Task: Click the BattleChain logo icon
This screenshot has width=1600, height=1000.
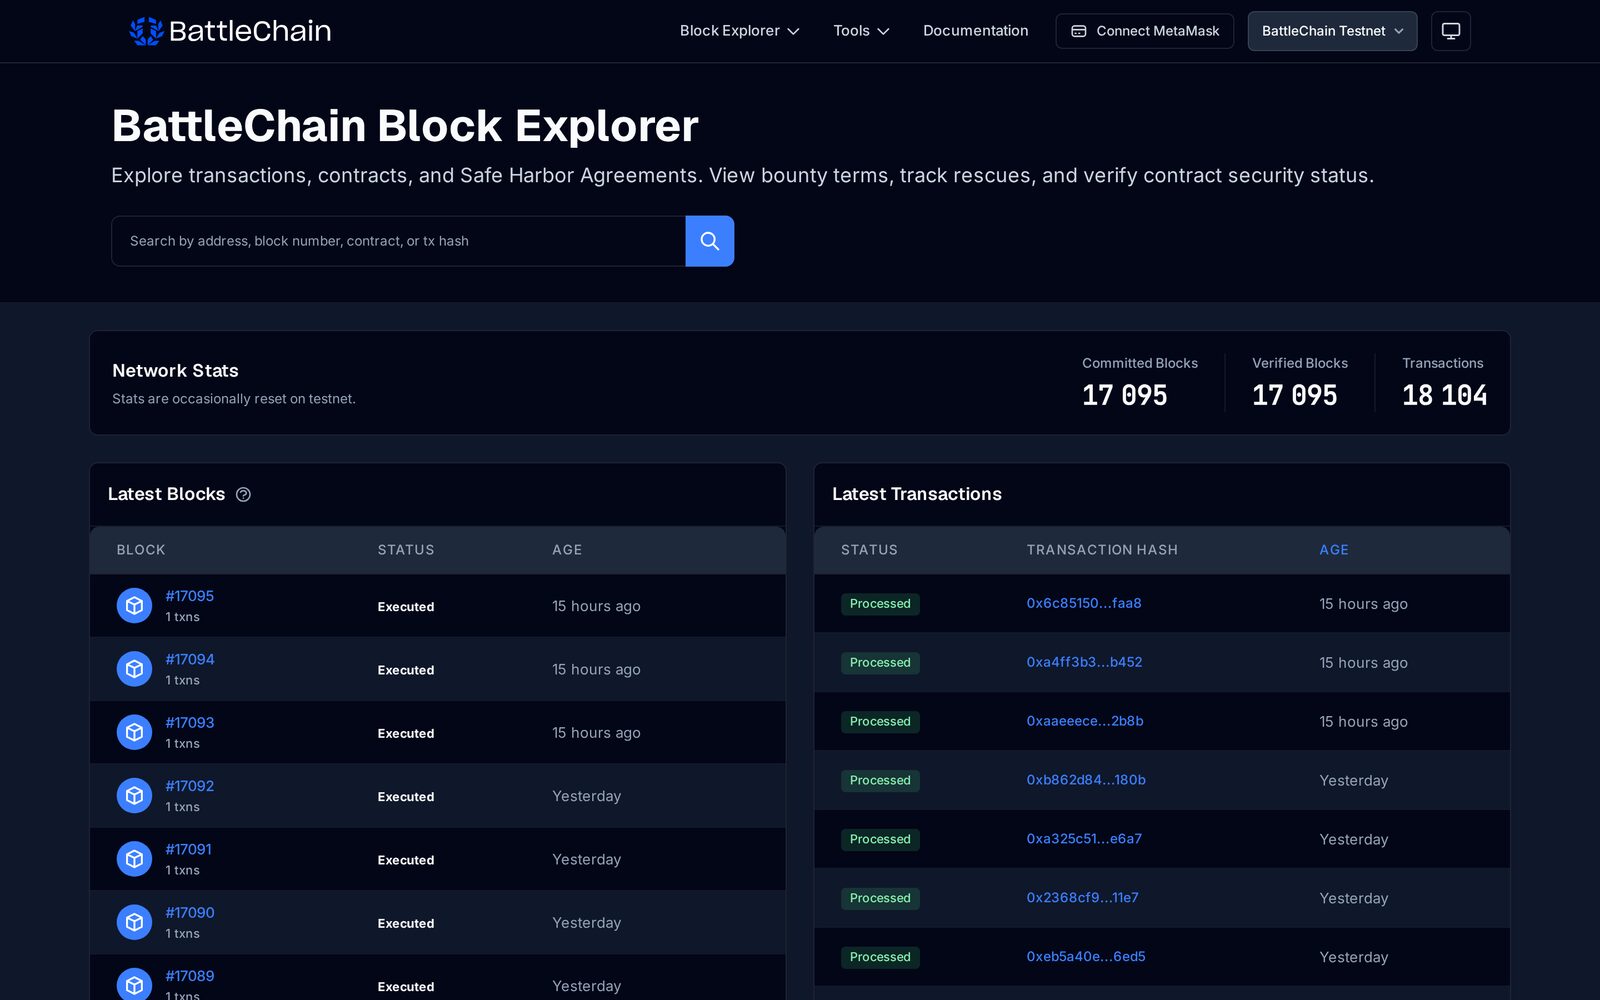Action: click(146, 31)
